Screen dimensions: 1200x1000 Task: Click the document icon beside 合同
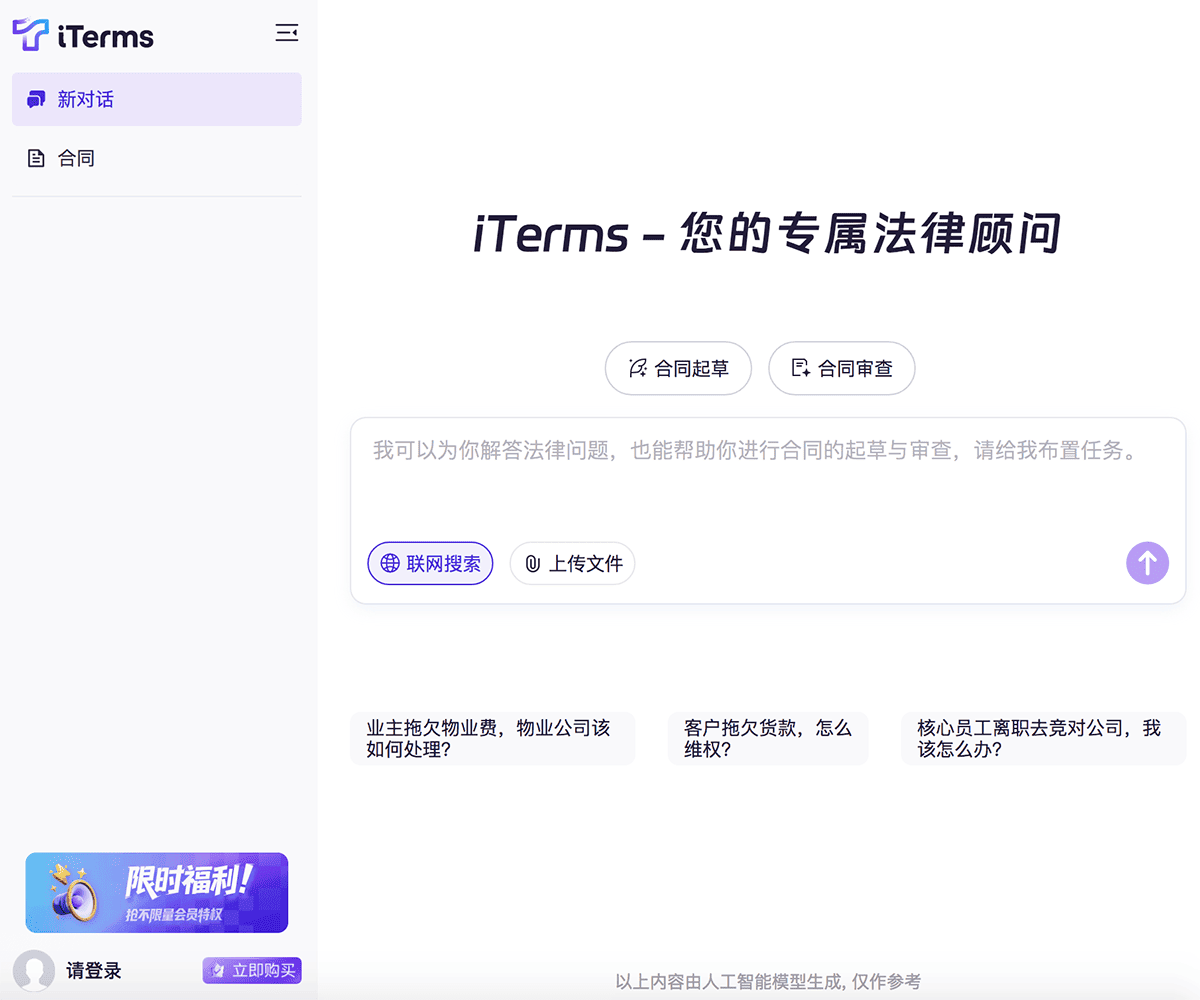(x=36, y=158)
